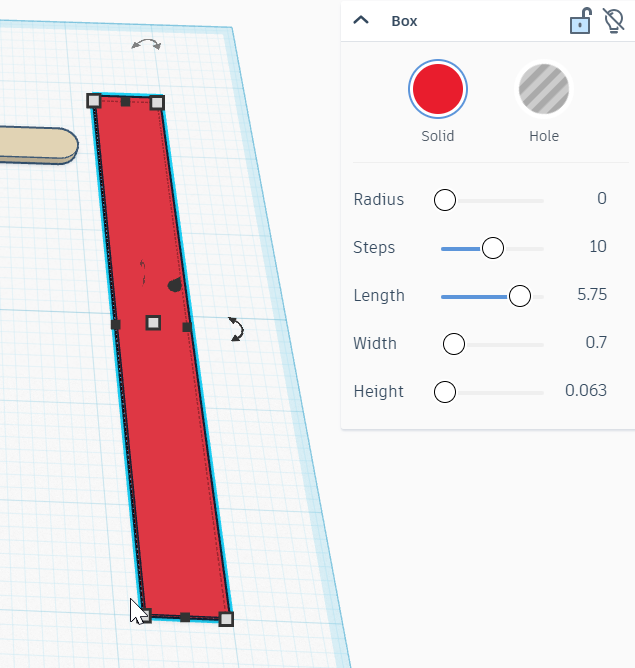Switch the shape to Hole mode
635x668 pixels.
click(x=543, y=89)
